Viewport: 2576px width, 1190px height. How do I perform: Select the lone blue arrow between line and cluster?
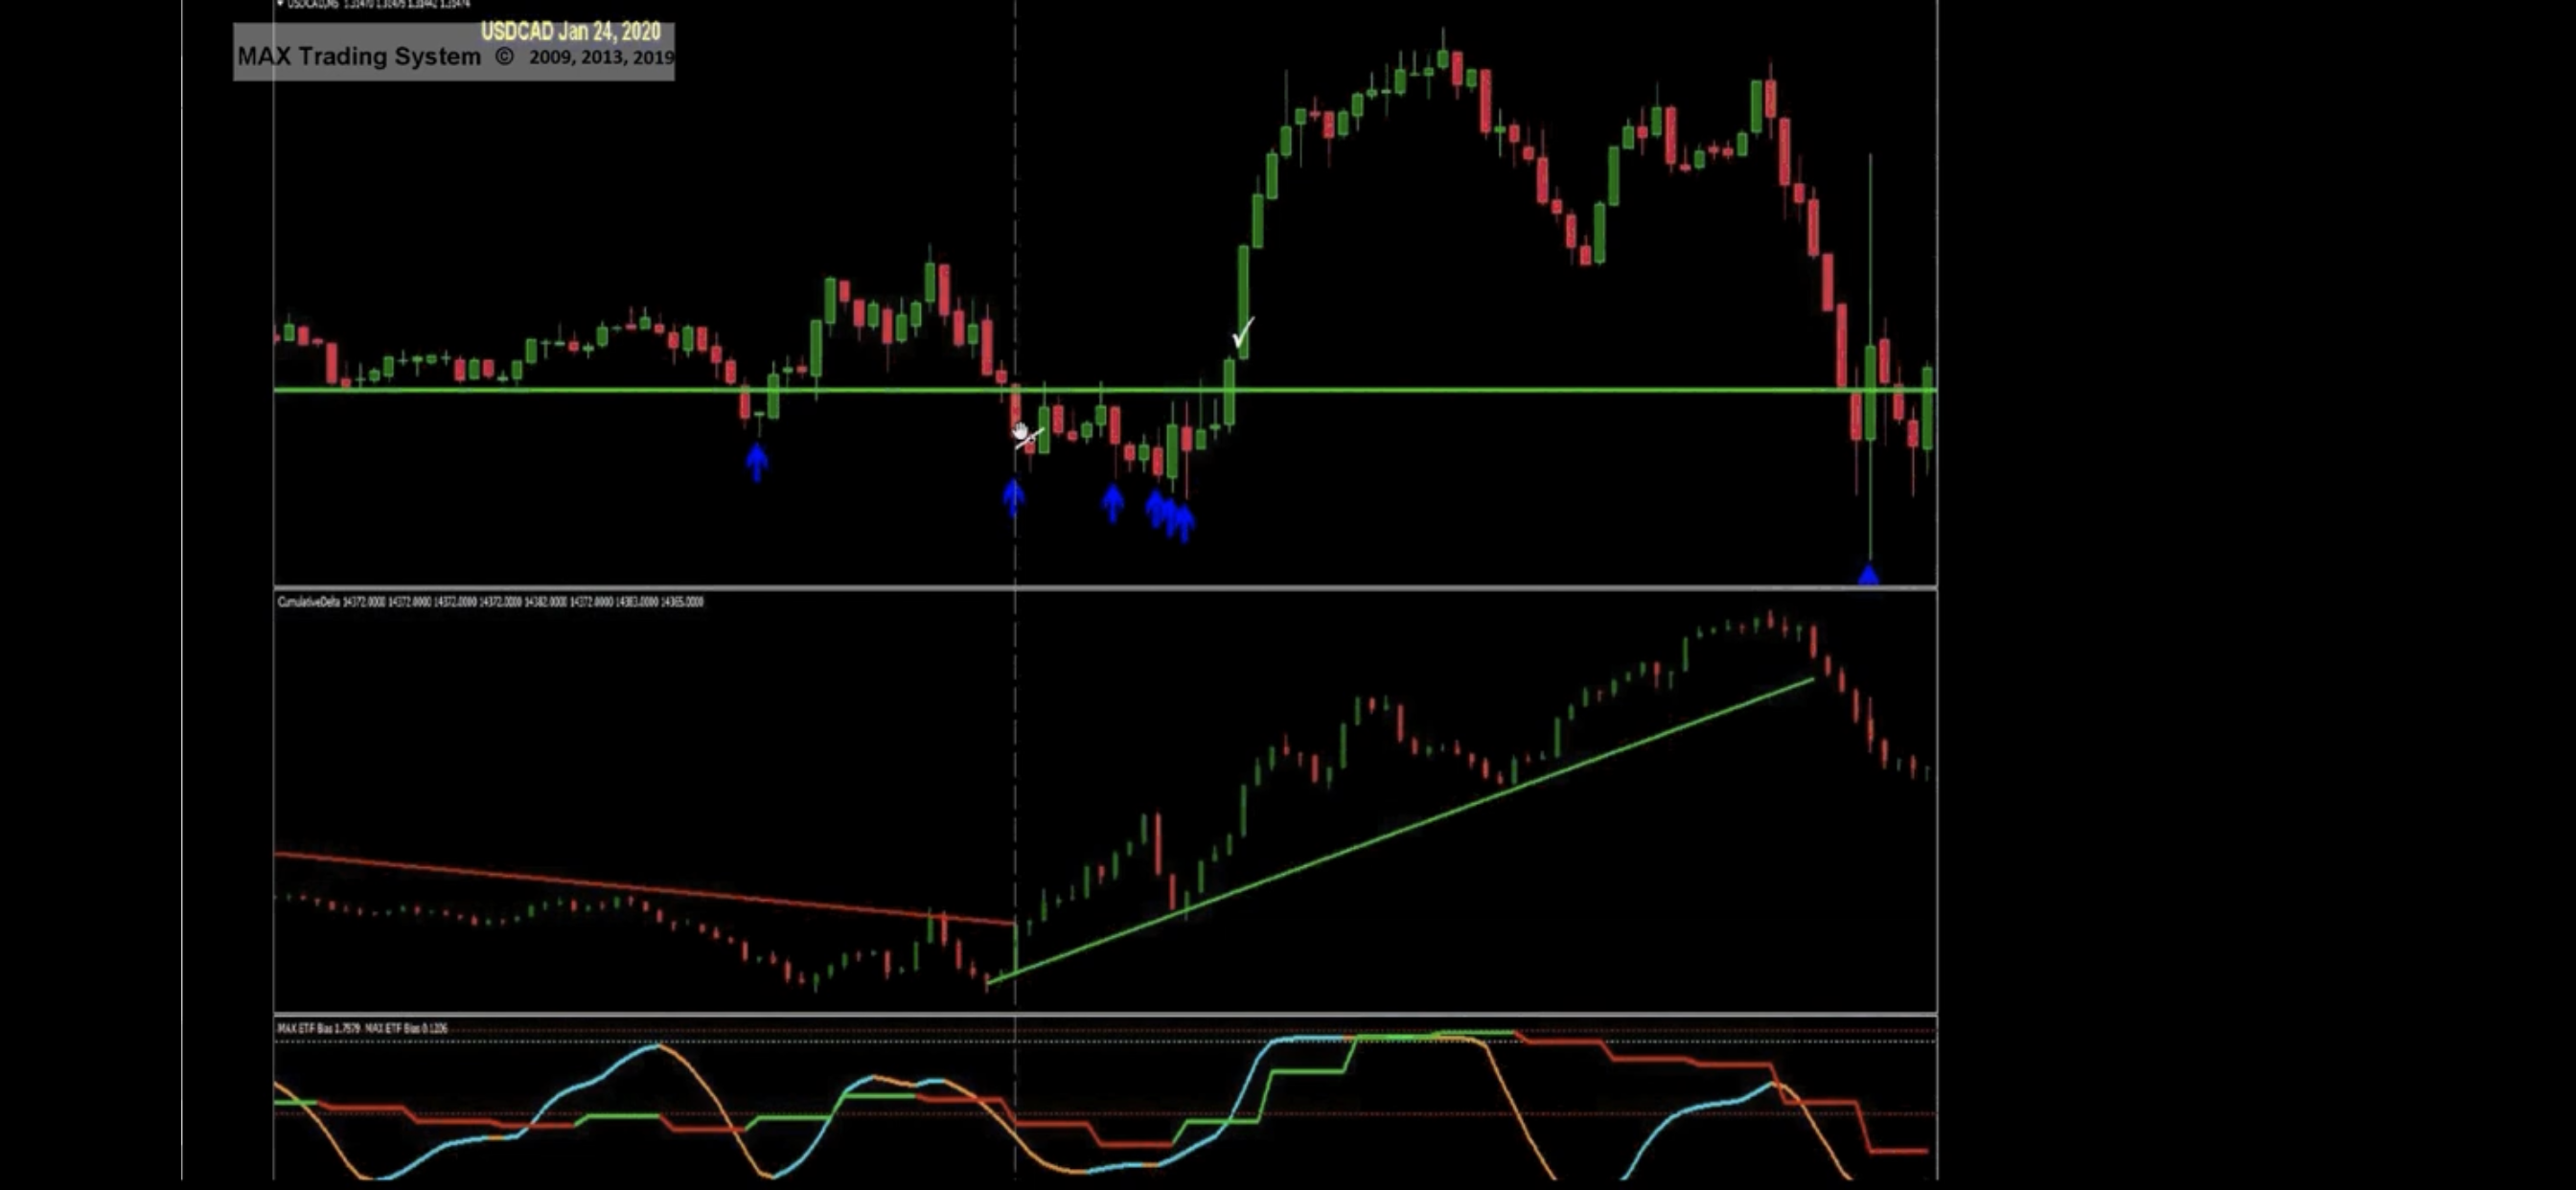click(1112, 503)
